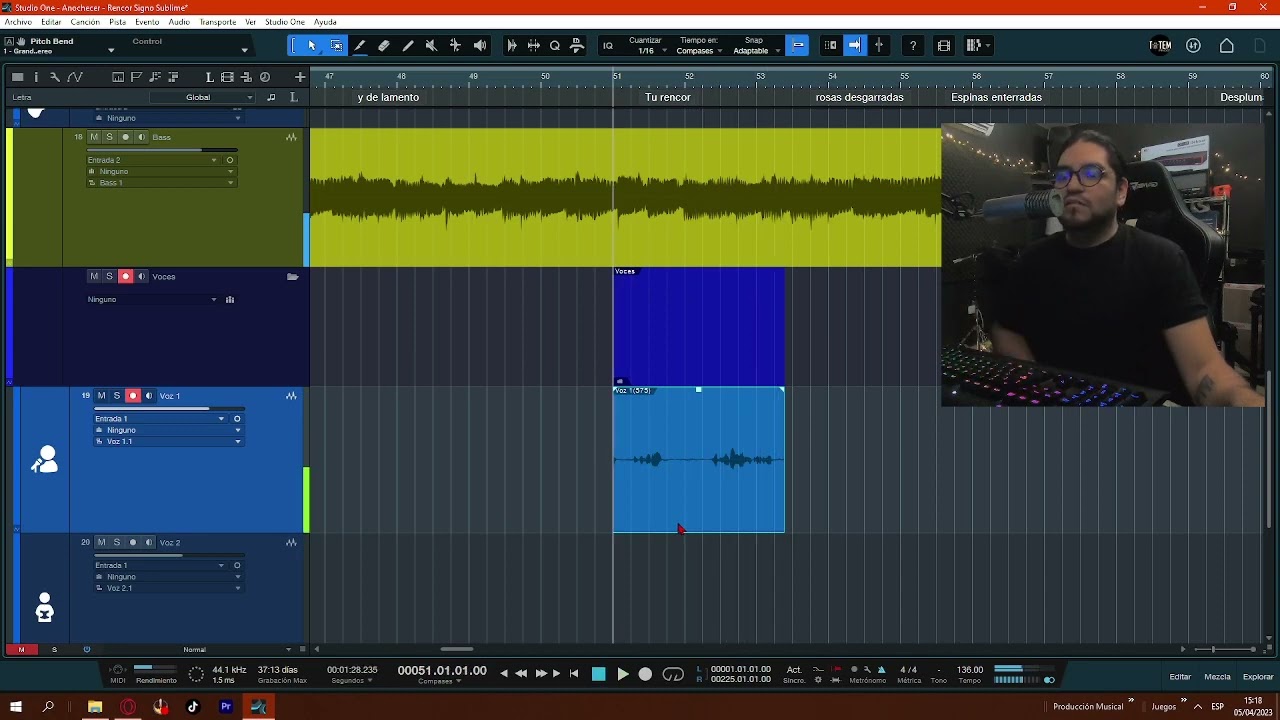1280x720 pixels.
Task: Show automation curve icon in track toolbar
Action: (x=75, y=77)
